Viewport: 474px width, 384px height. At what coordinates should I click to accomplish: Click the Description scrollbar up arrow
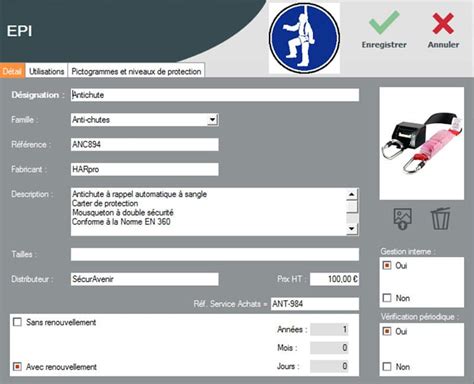(x=352, y=194)
